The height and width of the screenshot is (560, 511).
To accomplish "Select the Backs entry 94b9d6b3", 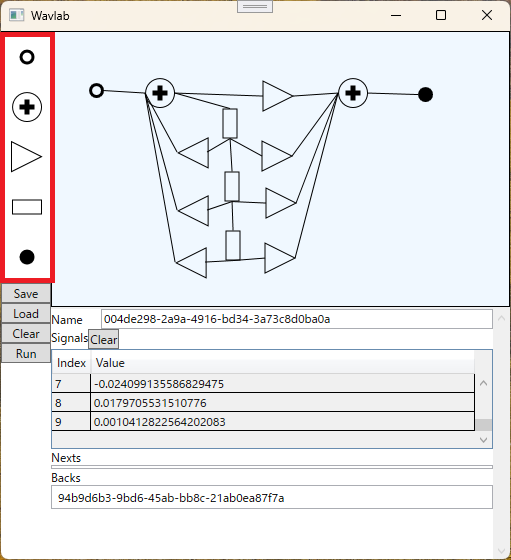I will pos(171,498).
